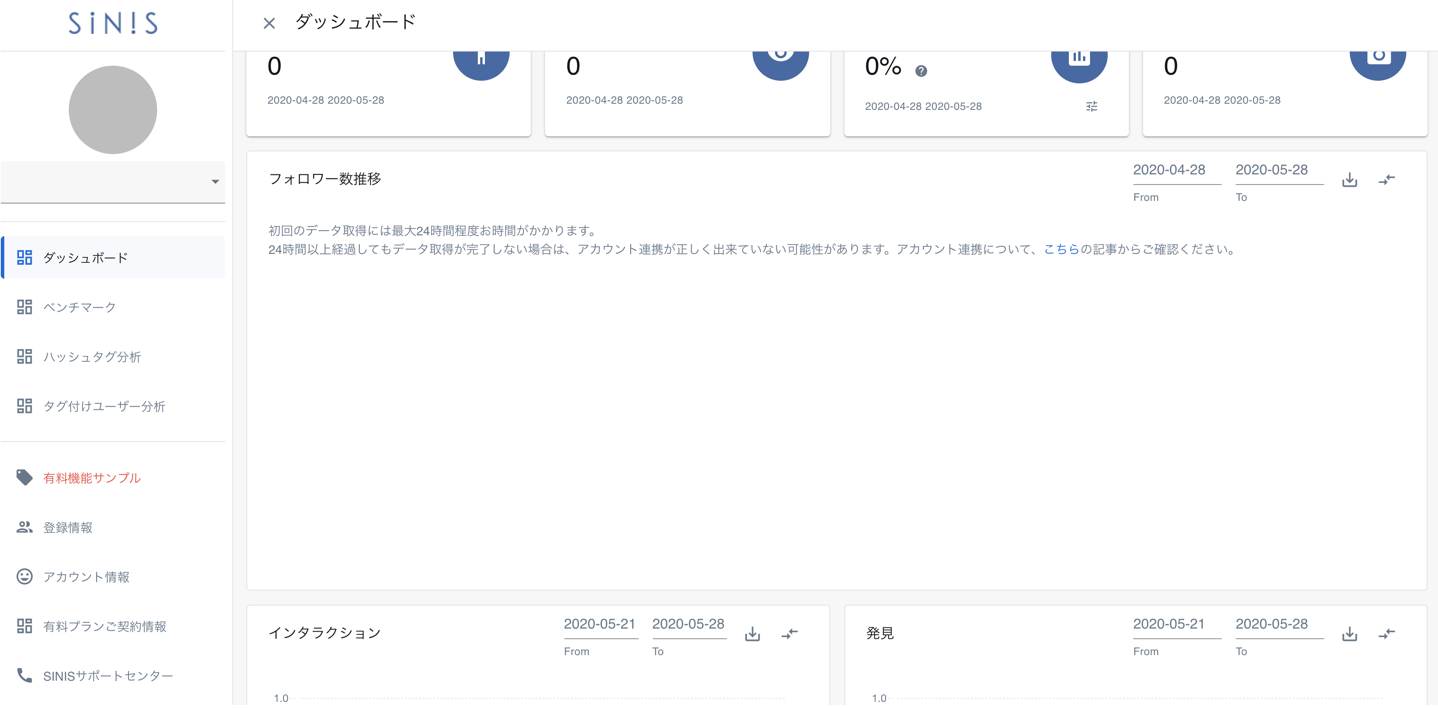Image resolution: width=1438 pixels, height=708 pixels.
Task: Click the こちら link in the notice
Action: point(1061,250)
